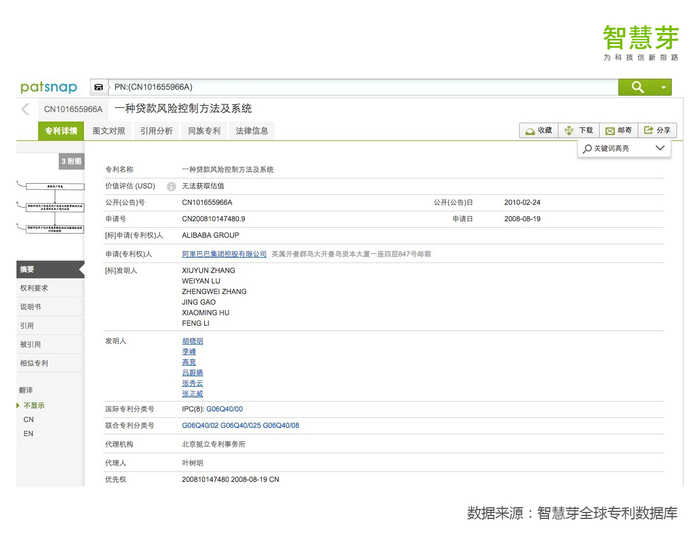Viewport: 700px width, 543px height.
Task: Open IPC classification G06Q40/00
Action: (225, 409)
